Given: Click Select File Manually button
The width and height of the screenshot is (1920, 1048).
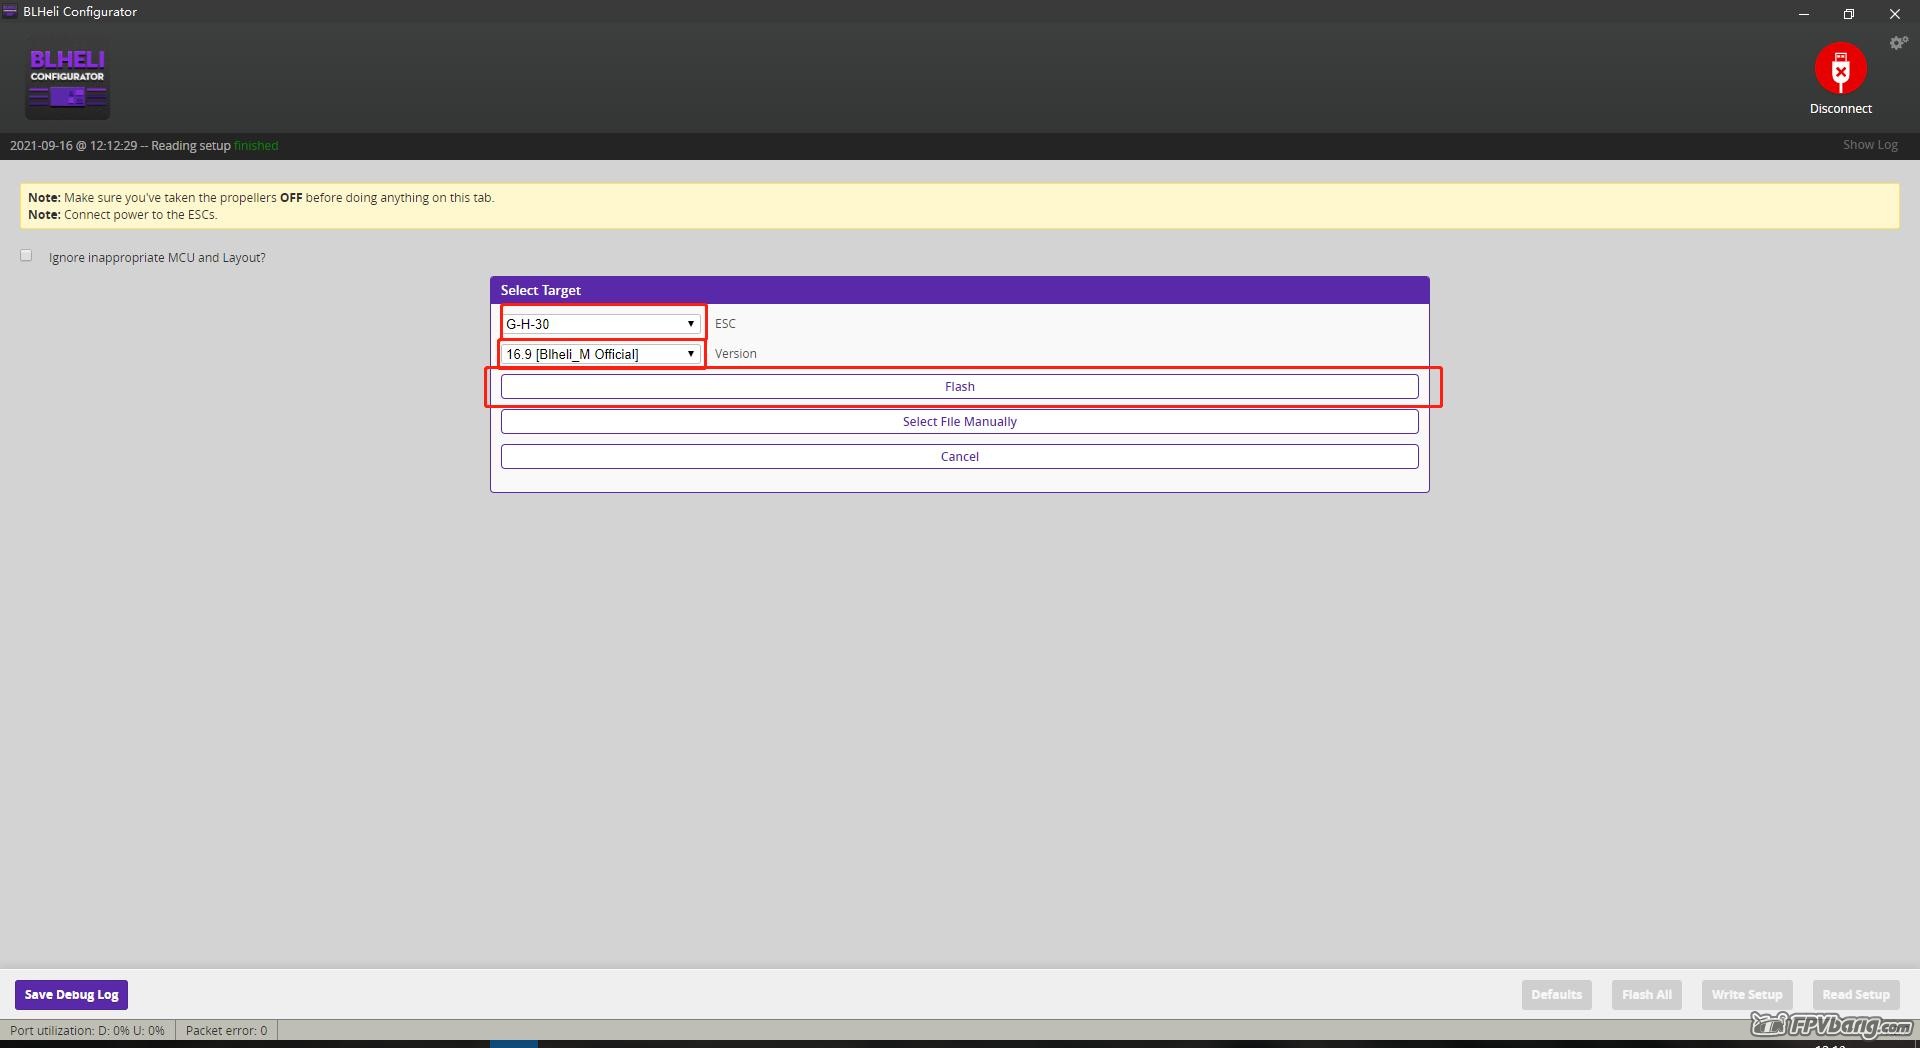Looking at the screenshot, I should [960, 421].
